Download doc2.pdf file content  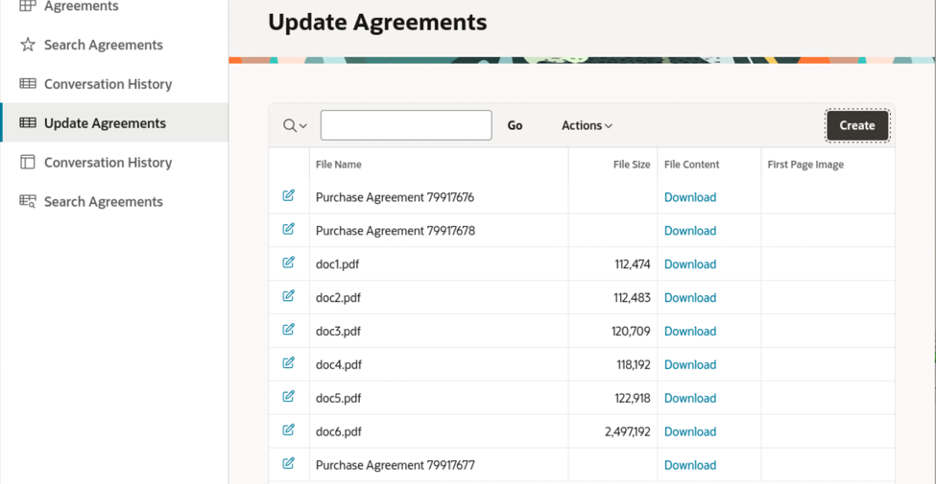690,298
